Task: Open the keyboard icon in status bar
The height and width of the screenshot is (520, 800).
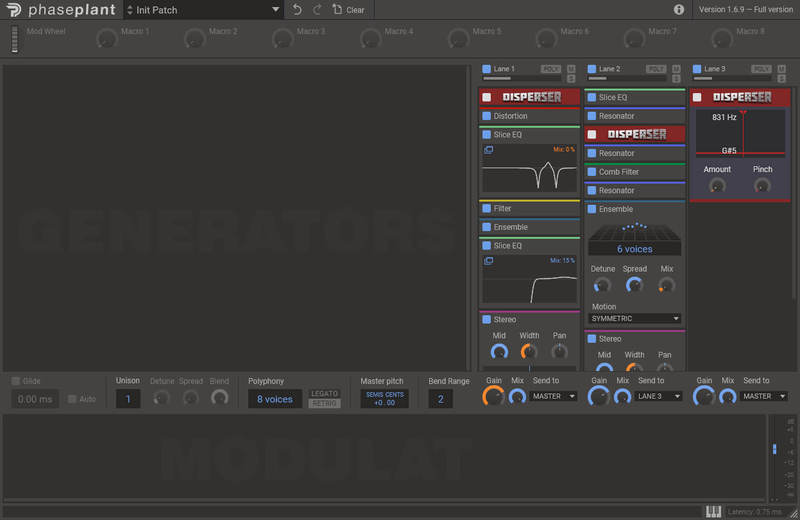Action: (713, 511)
